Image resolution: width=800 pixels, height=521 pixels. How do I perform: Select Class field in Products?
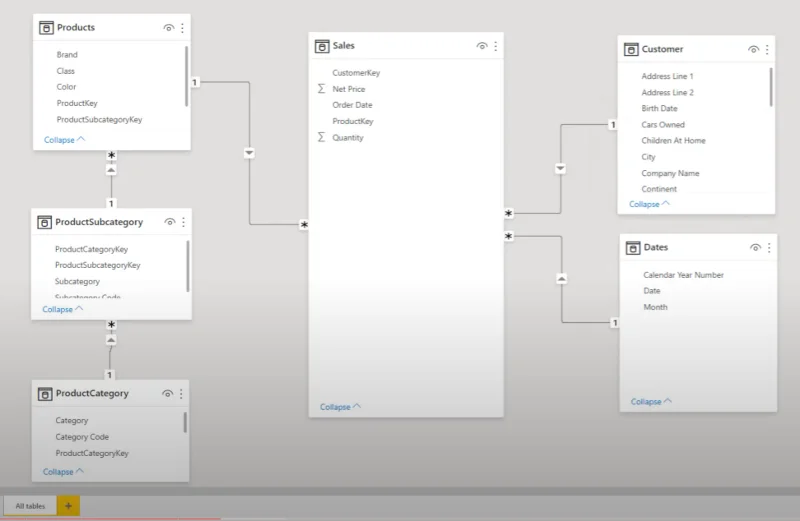click(x=65, y=71)
